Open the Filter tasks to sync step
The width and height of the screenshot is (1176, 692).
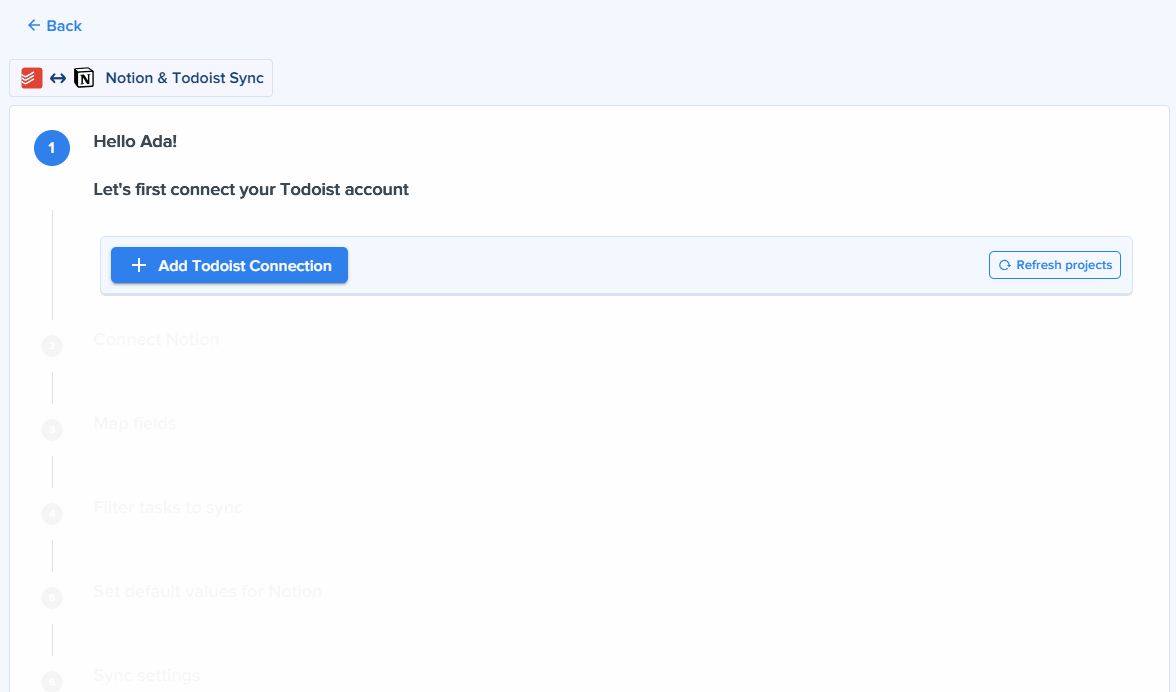point(168,508)
